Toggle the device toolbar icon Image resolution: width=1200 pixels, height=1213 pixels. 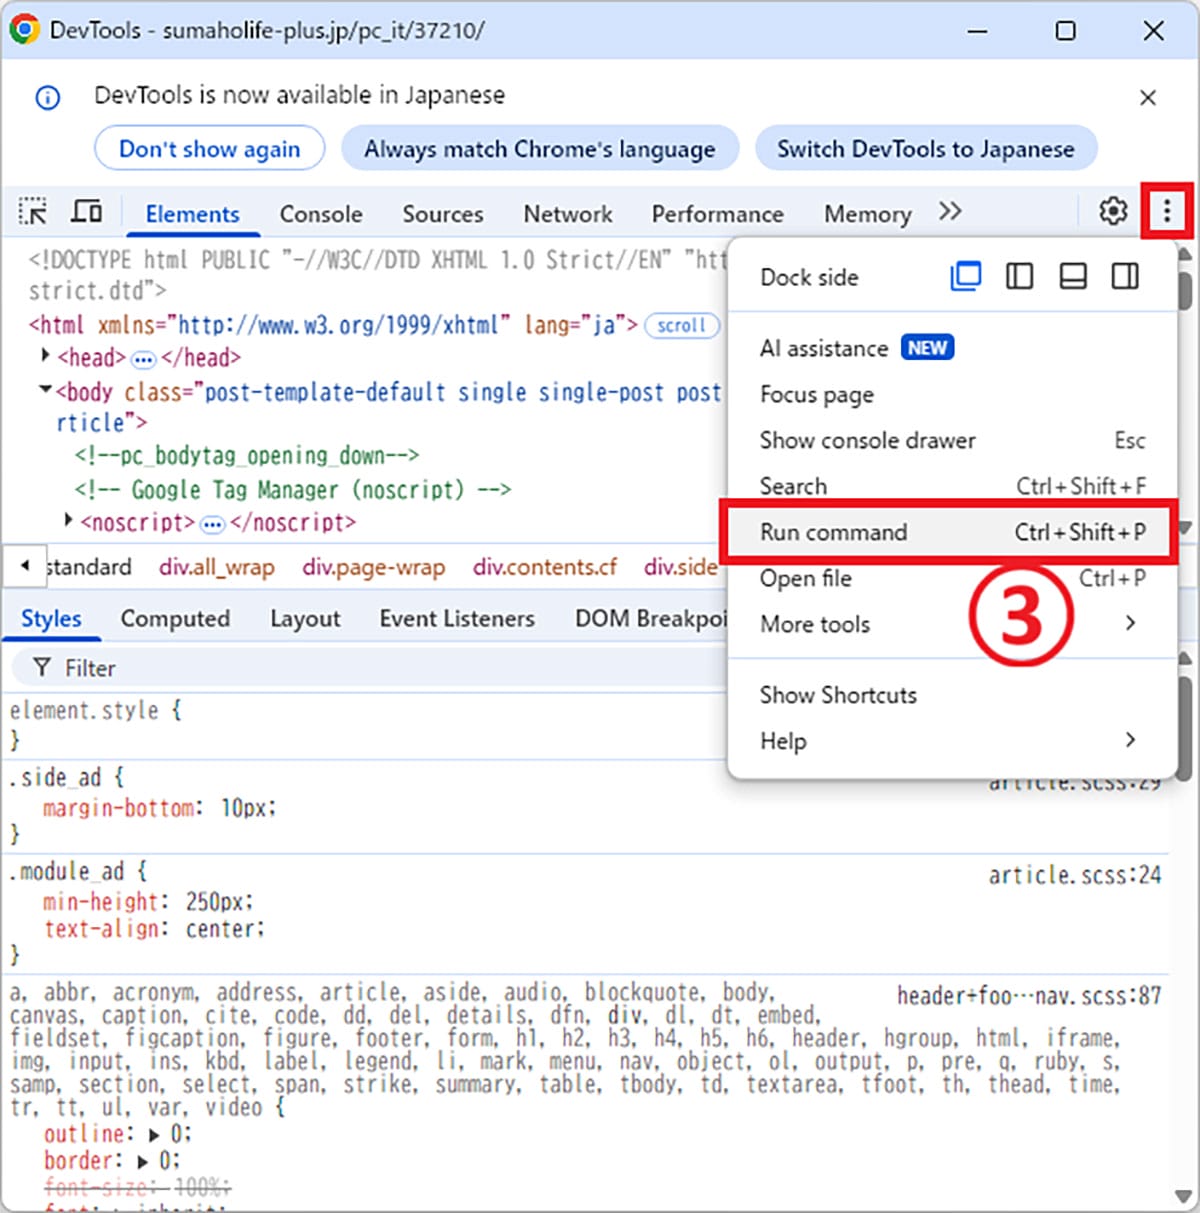point(87,212)
